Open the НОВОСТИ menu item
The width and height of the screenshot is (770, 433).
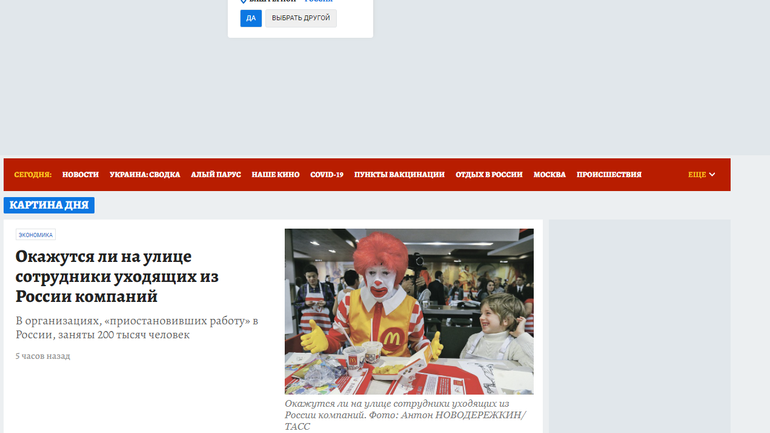[x=80, y=174]
